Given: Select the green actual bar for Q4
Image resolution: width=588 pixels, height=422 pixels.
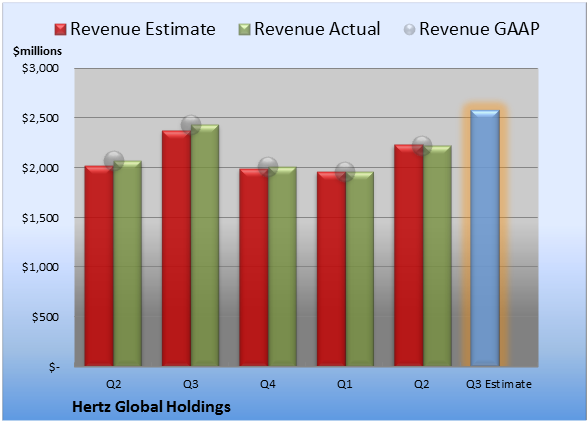Looking at the screenshot, I should [282, 266].
